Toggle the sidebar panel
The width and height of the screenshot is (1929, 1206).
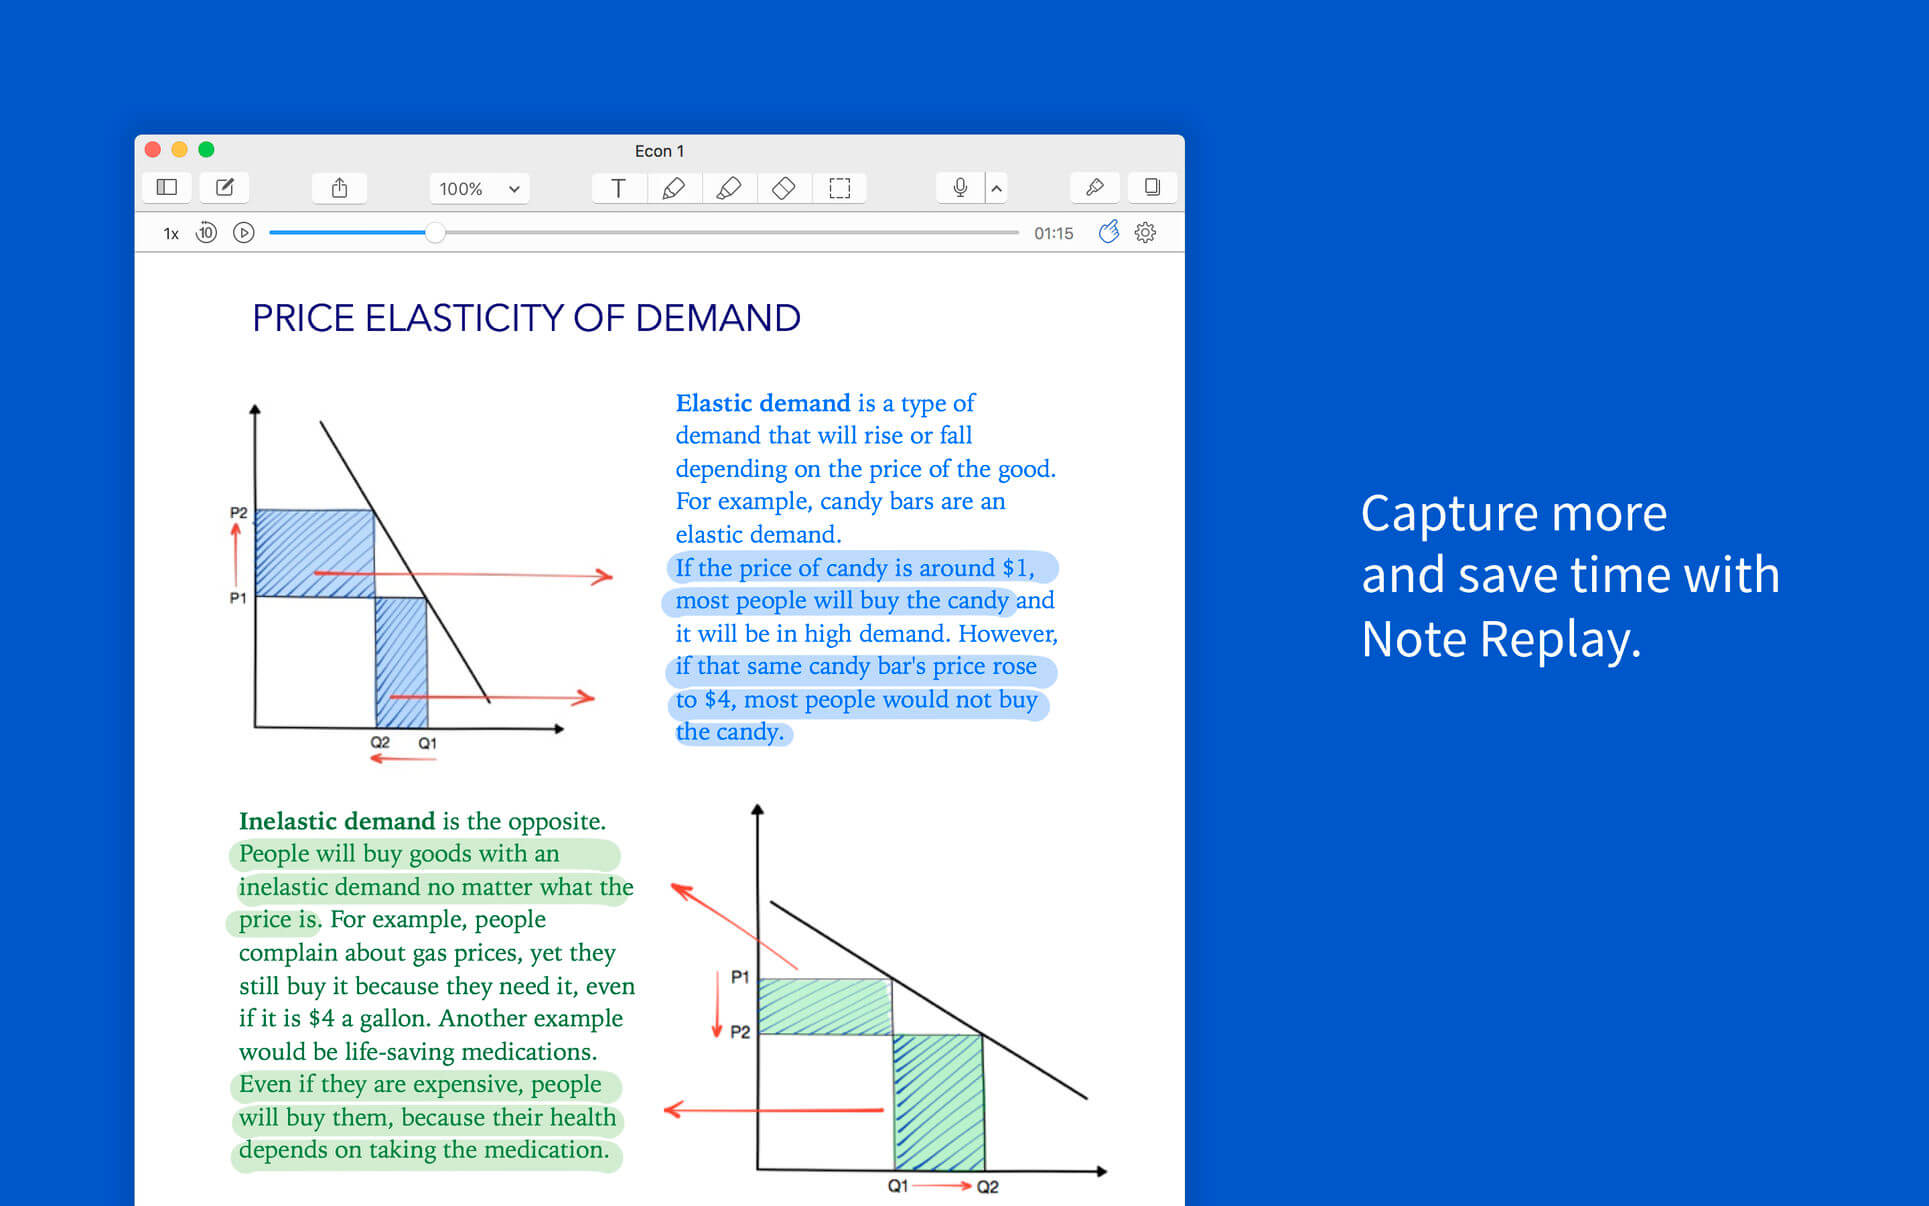coord(165,186)
